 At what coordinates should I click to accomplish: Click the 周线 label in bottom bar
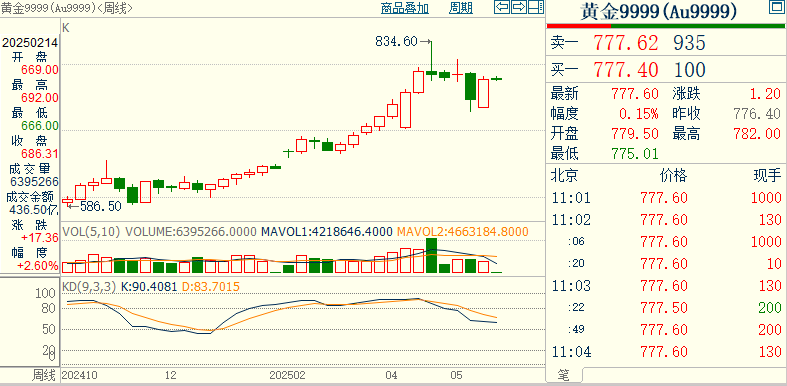tap(44, 375)
